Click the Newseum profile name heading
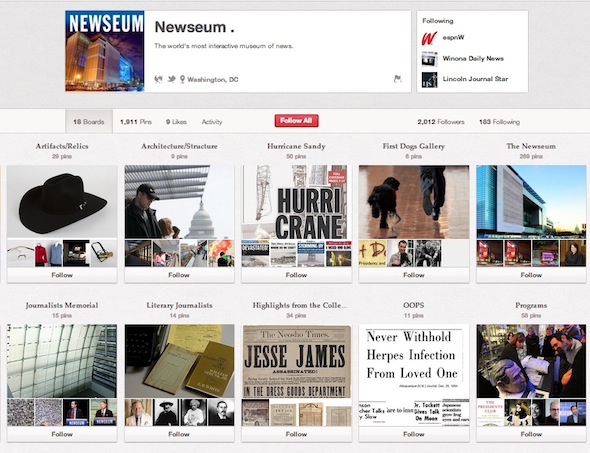590x453 pixels. [x=194, y=27]
